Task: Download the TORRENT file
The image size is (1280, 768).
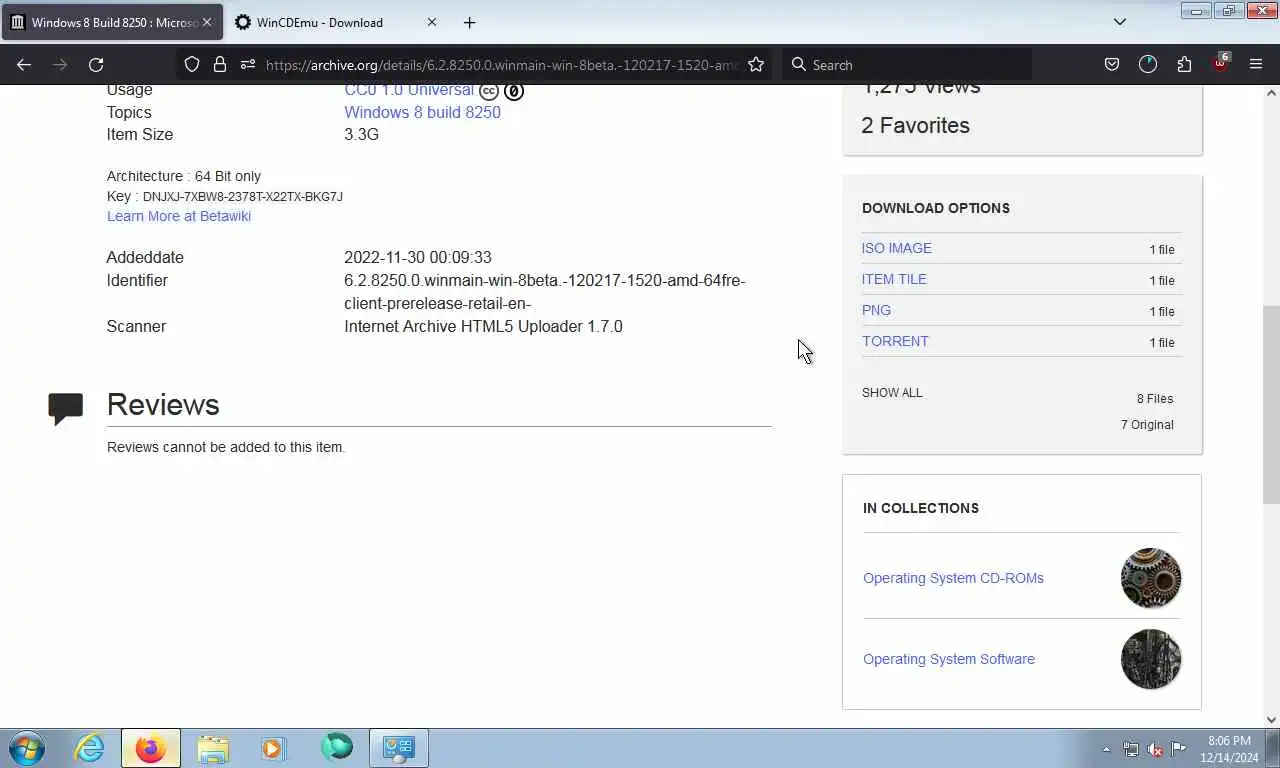Action: [x=895, y=341]
